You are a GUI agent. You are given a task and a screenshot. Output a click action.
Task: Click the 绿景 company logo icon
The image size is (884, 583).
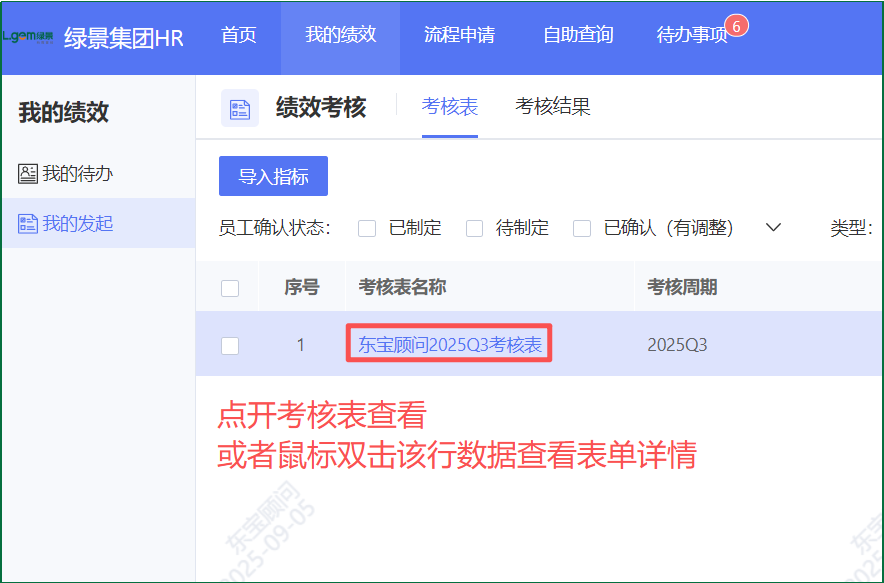(28, 37)
